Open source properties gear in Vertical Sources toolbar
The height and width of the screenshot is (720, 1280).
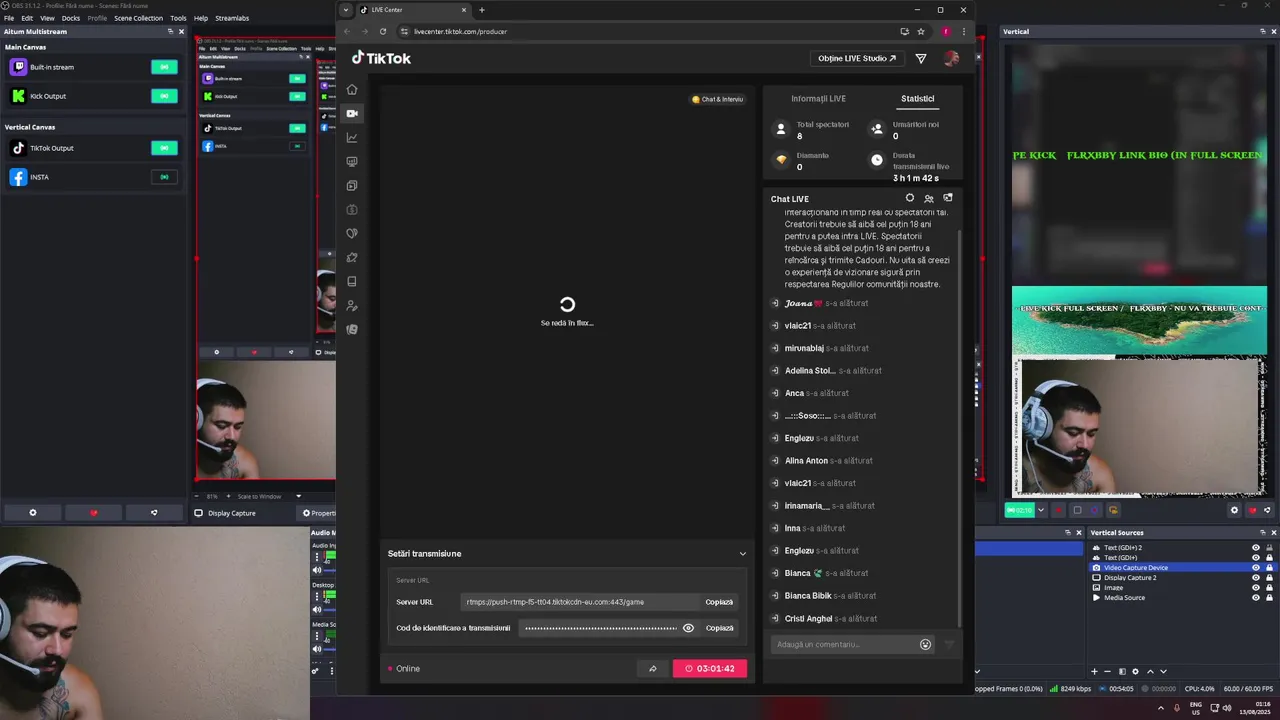[1135, 671]
